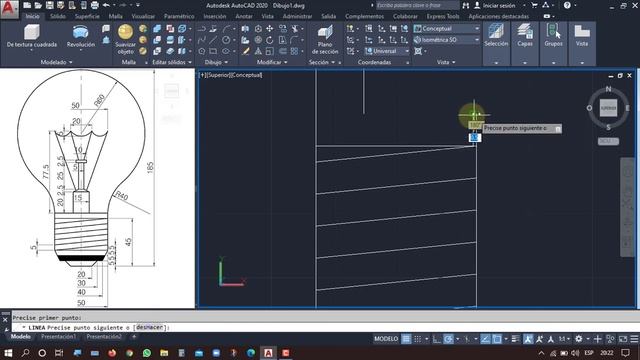Click the Plano de sección tool
Viewport: 640px width, 360px height.
325,39
